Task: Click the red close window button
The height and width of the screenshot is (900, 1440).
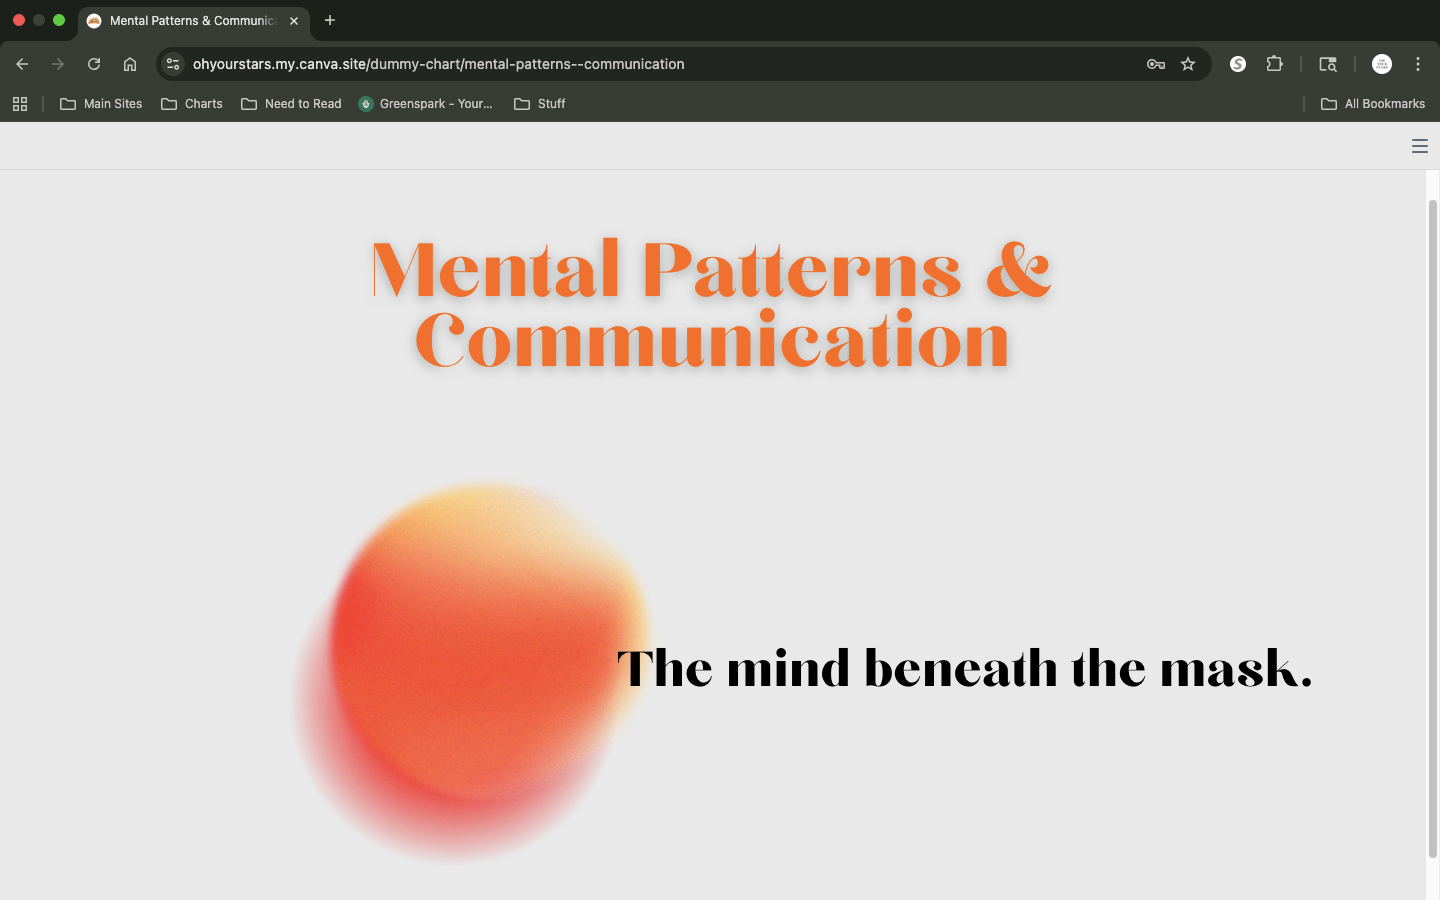Action: click(x=19, y=20)
